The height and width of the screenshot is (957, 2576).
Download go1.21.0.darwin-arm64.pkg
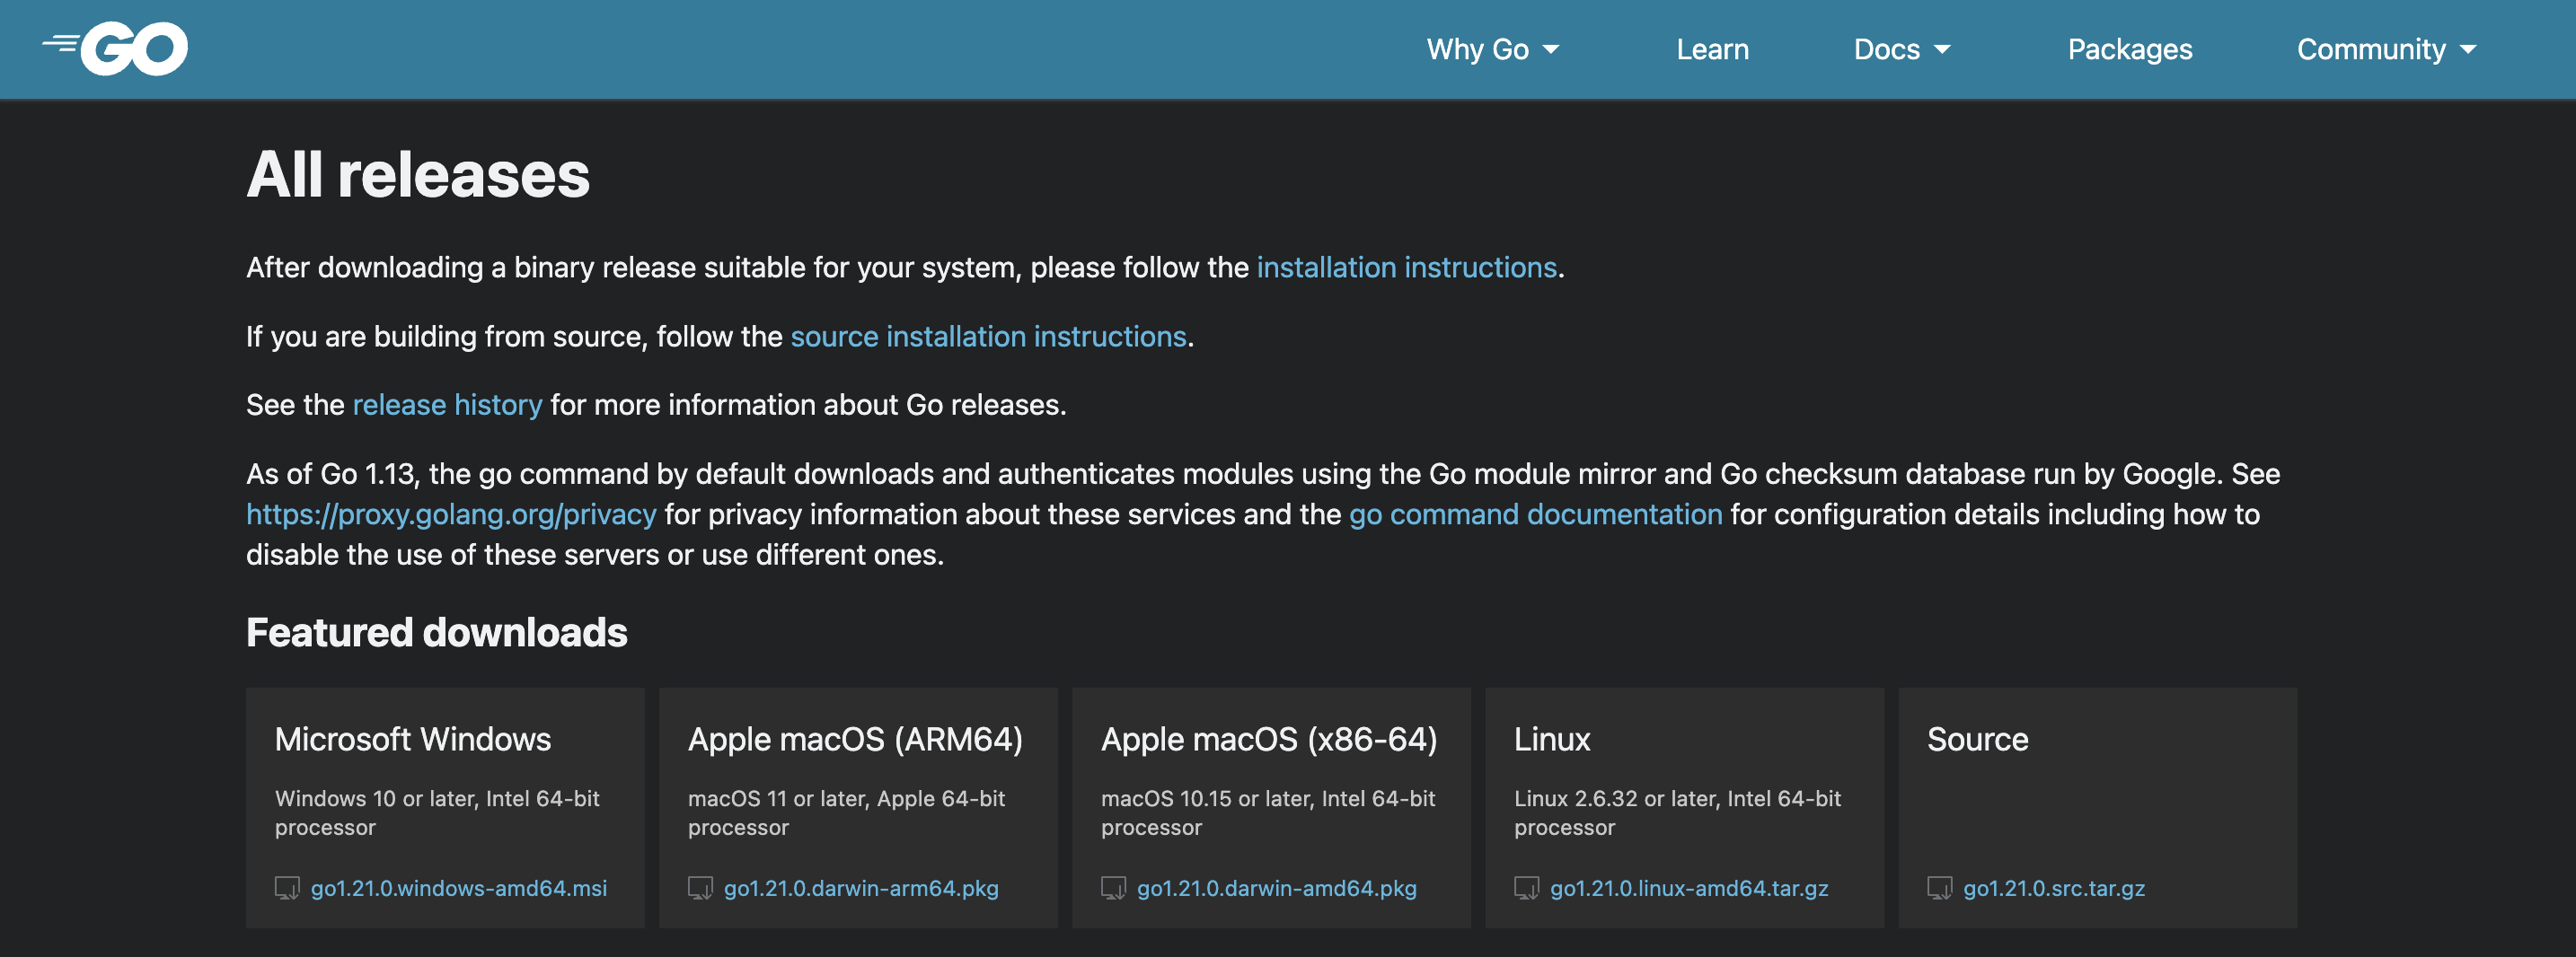pyautogui.click(x=861, y=888)
